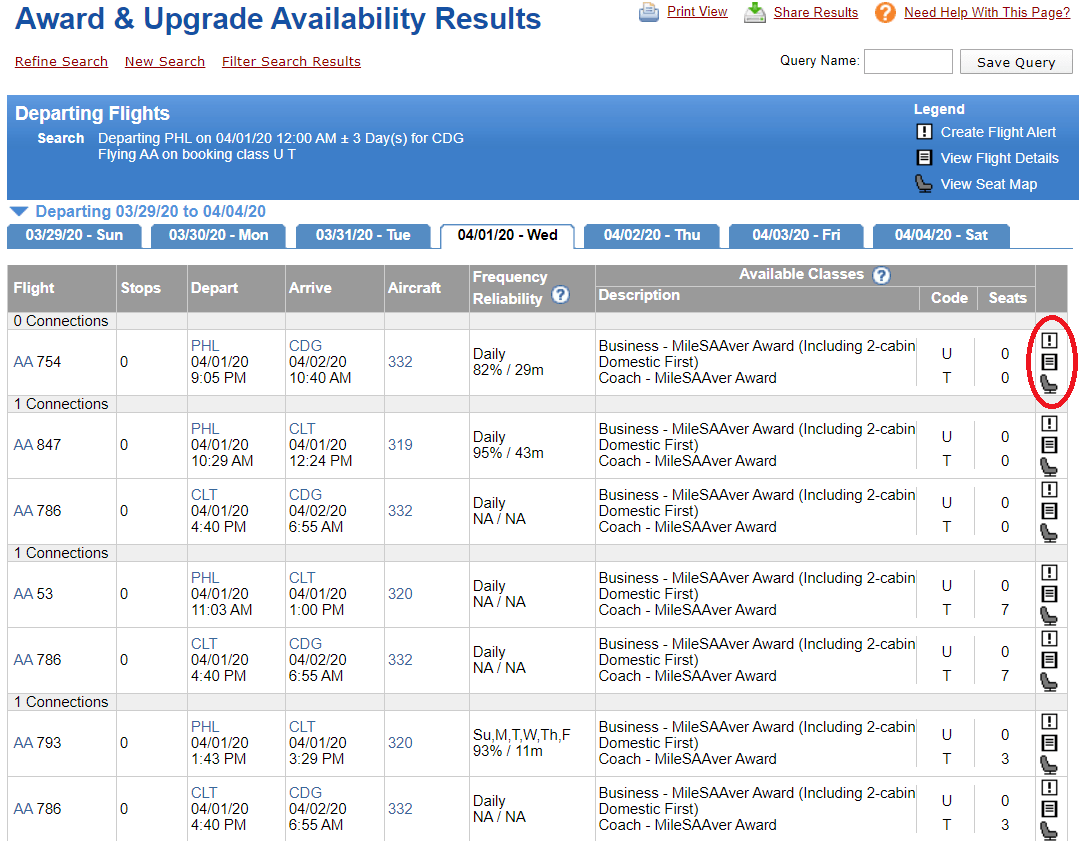Click the Share Results download icon

pos(755,12)
